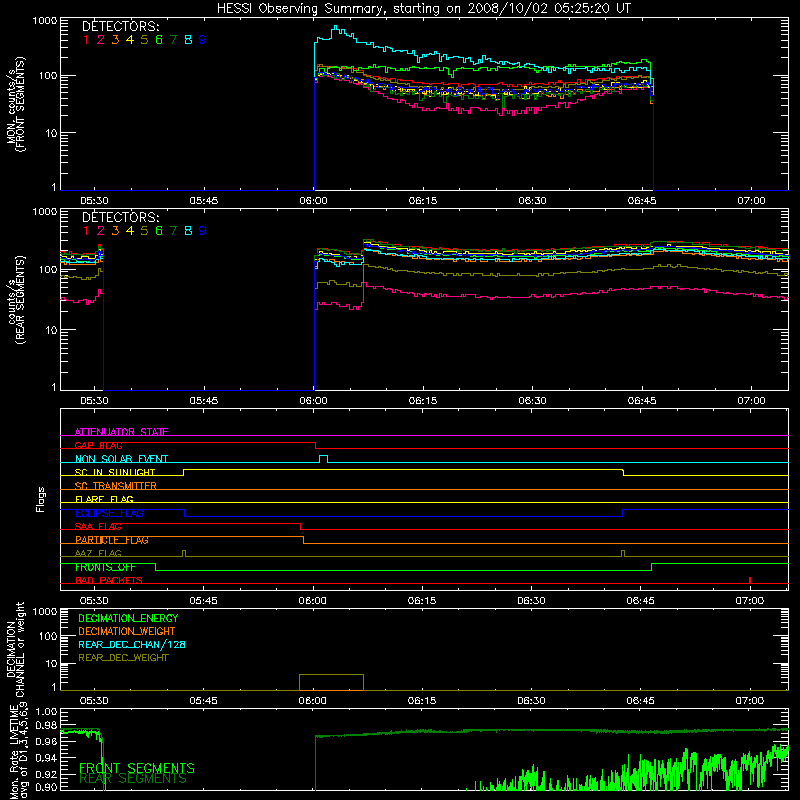Select the REAR_DEC_WEIGHT legend entry
This screenshot has height=800, width=800.
(x=123, y=658)
